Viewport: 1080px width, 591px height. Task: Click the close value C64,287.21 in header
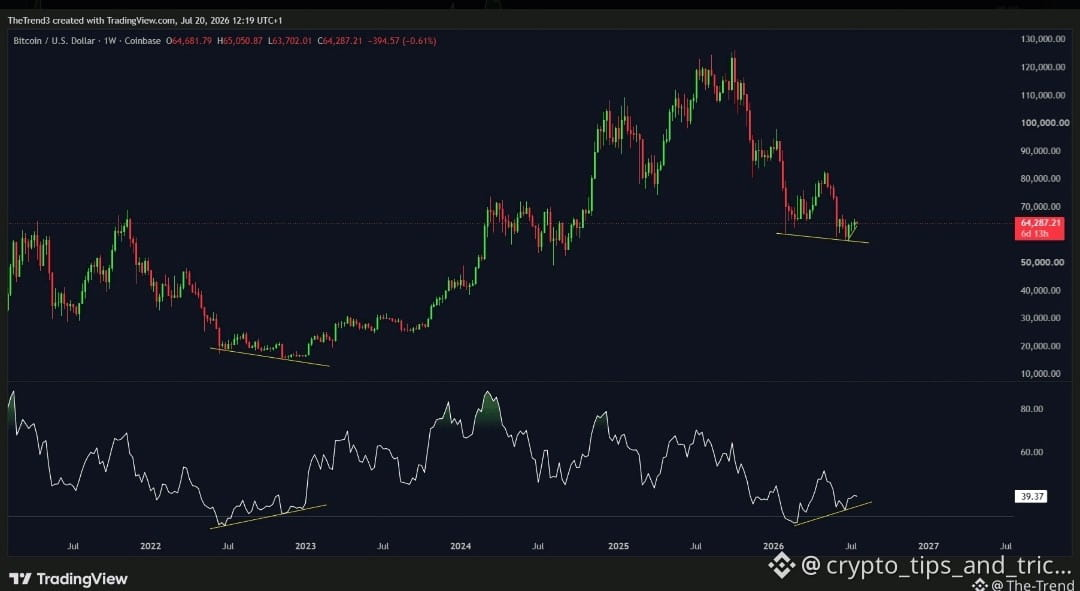(340, 41)
